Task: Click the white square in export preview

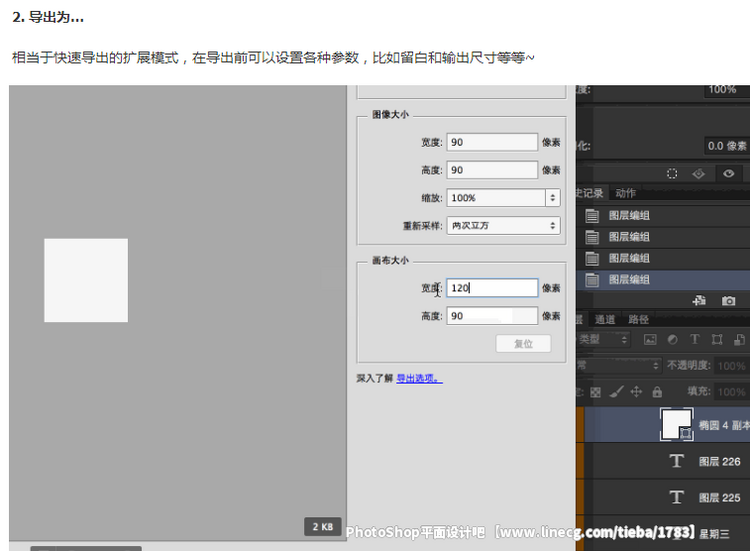Action: pyautogui.click(x=86, y=280)
